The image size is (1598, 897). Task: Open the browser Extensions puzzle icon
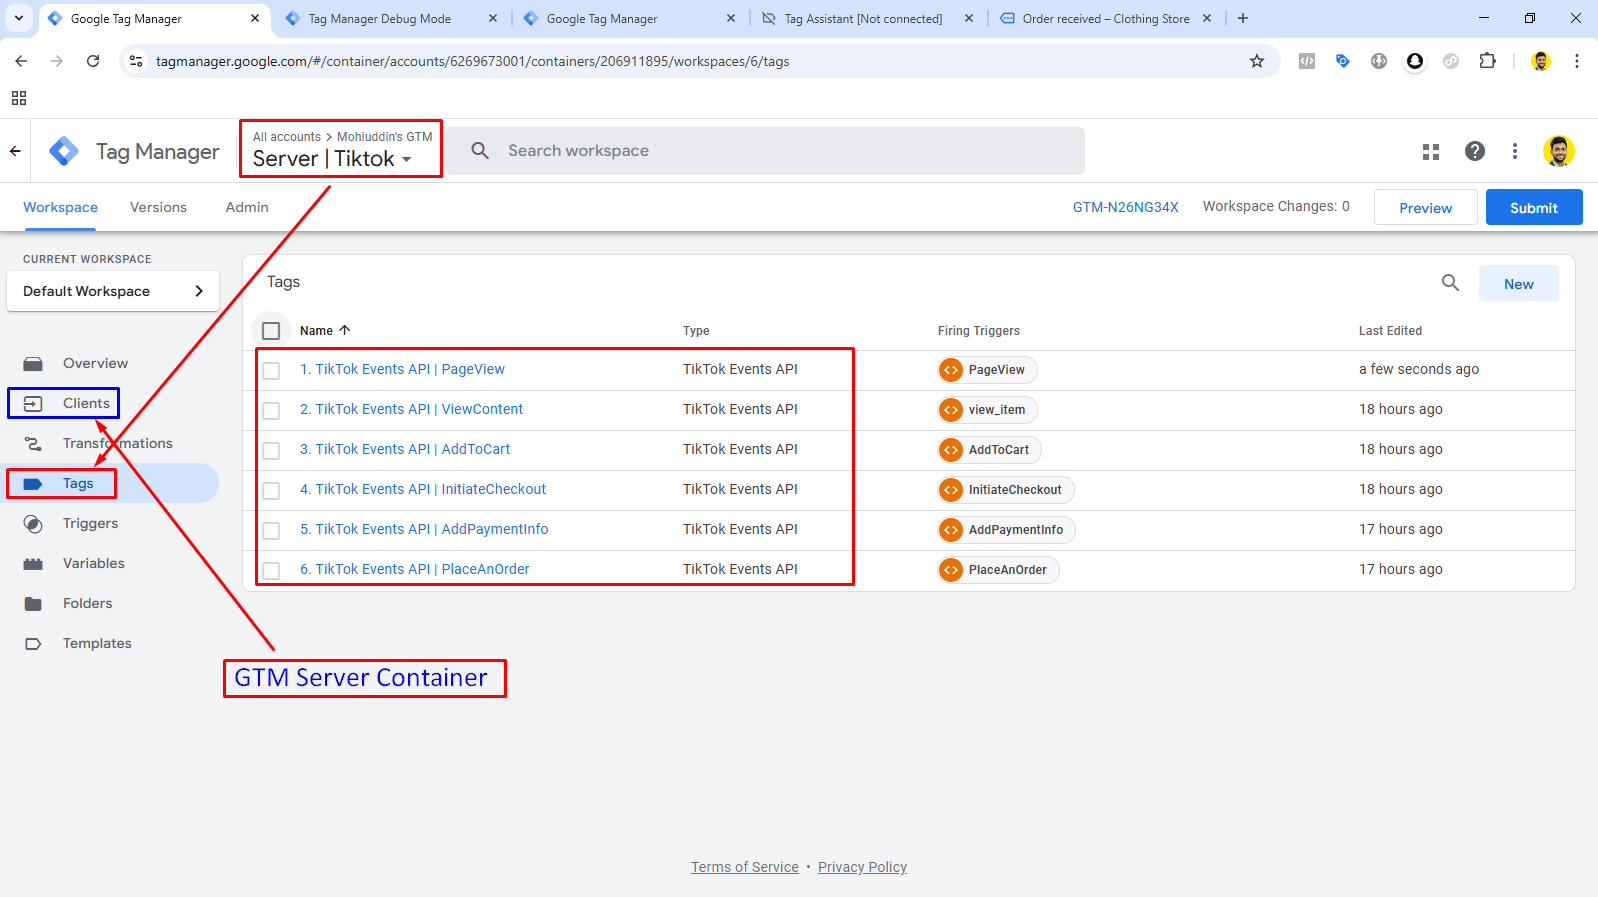point(1487,61)
